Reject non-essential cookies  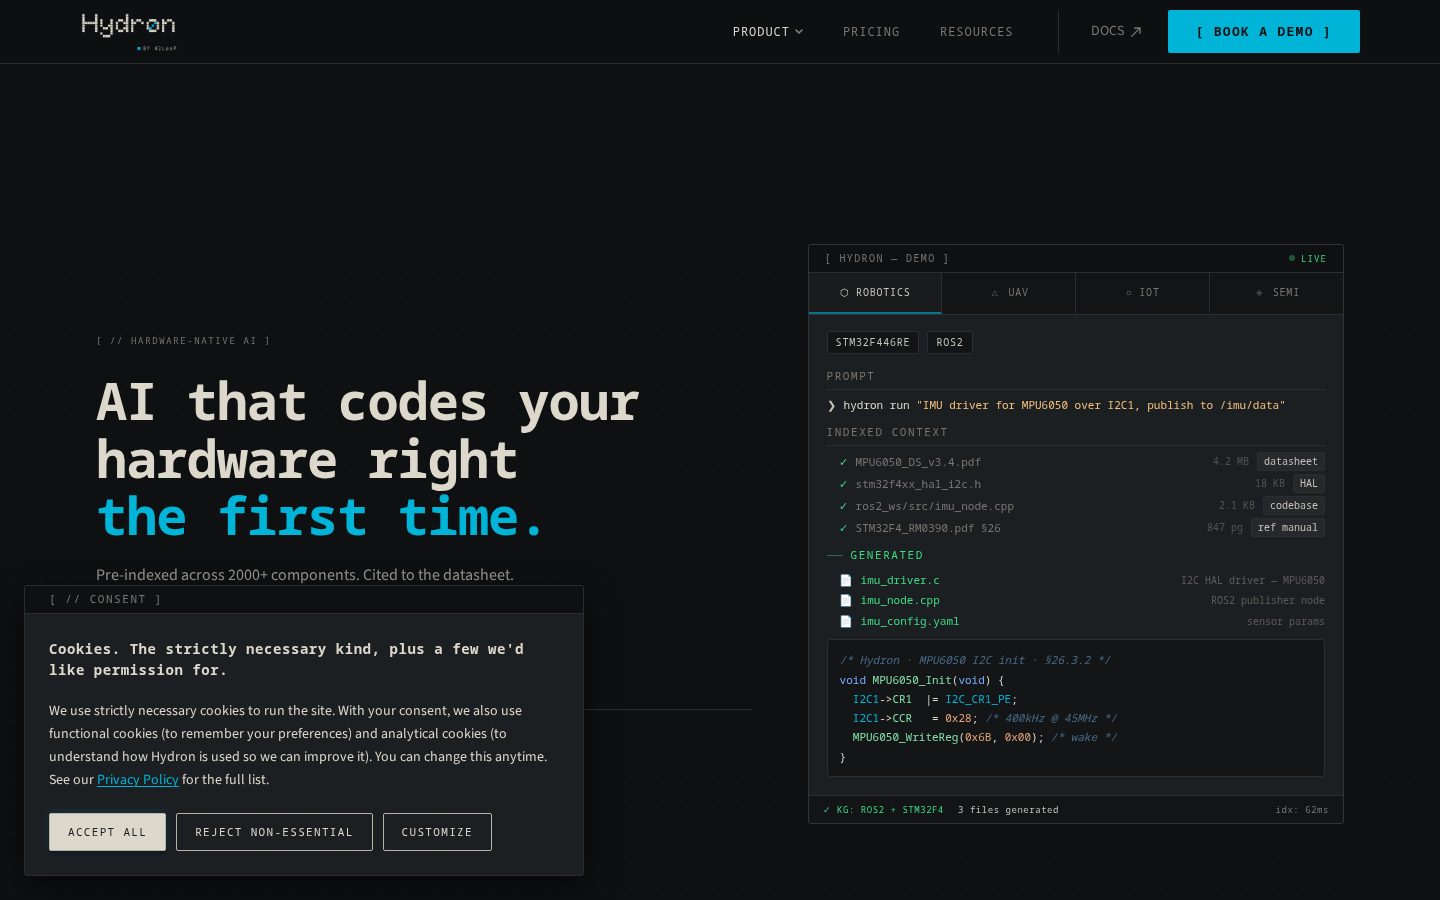click(274, 832)
